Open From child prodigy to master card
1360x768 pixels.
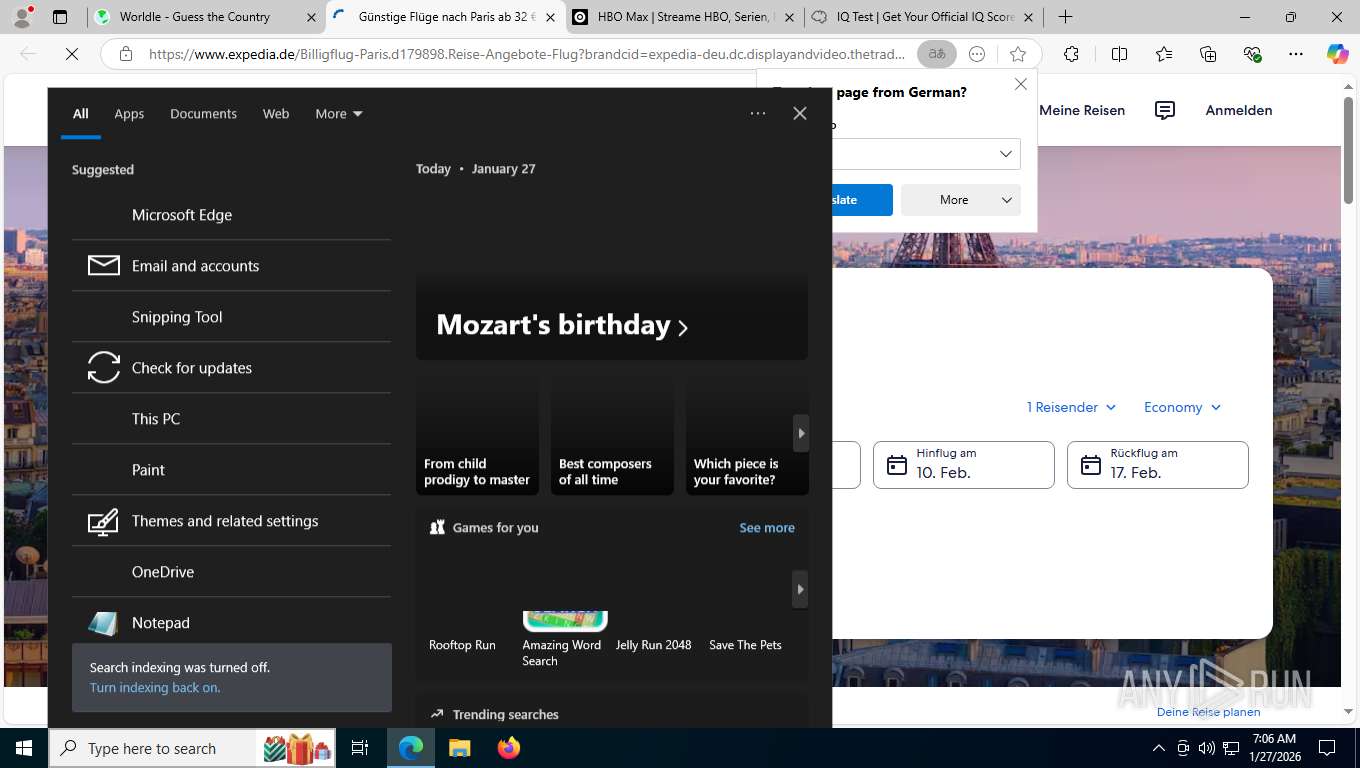coord(477,433)
